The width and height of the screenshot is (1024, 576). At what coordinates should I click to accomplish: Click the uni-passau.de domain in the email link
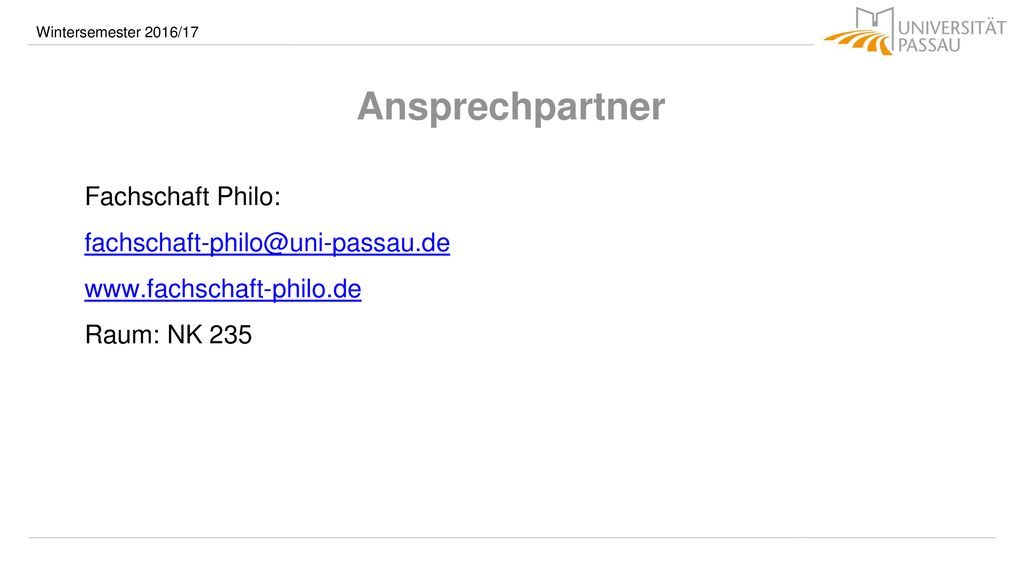pyautogui.click(x=370, y=243)
